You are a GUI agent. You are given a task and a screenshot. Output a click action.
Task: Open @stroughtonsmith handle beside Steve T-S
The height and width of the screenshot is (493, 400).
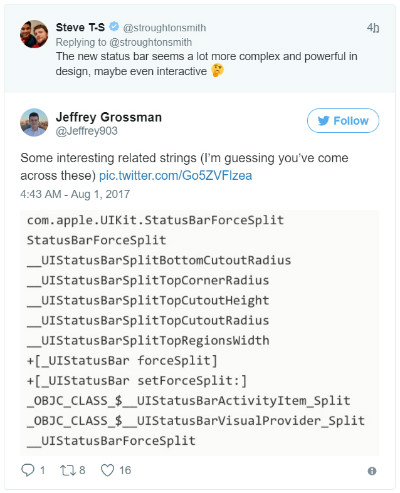click(x=164, y=27)
